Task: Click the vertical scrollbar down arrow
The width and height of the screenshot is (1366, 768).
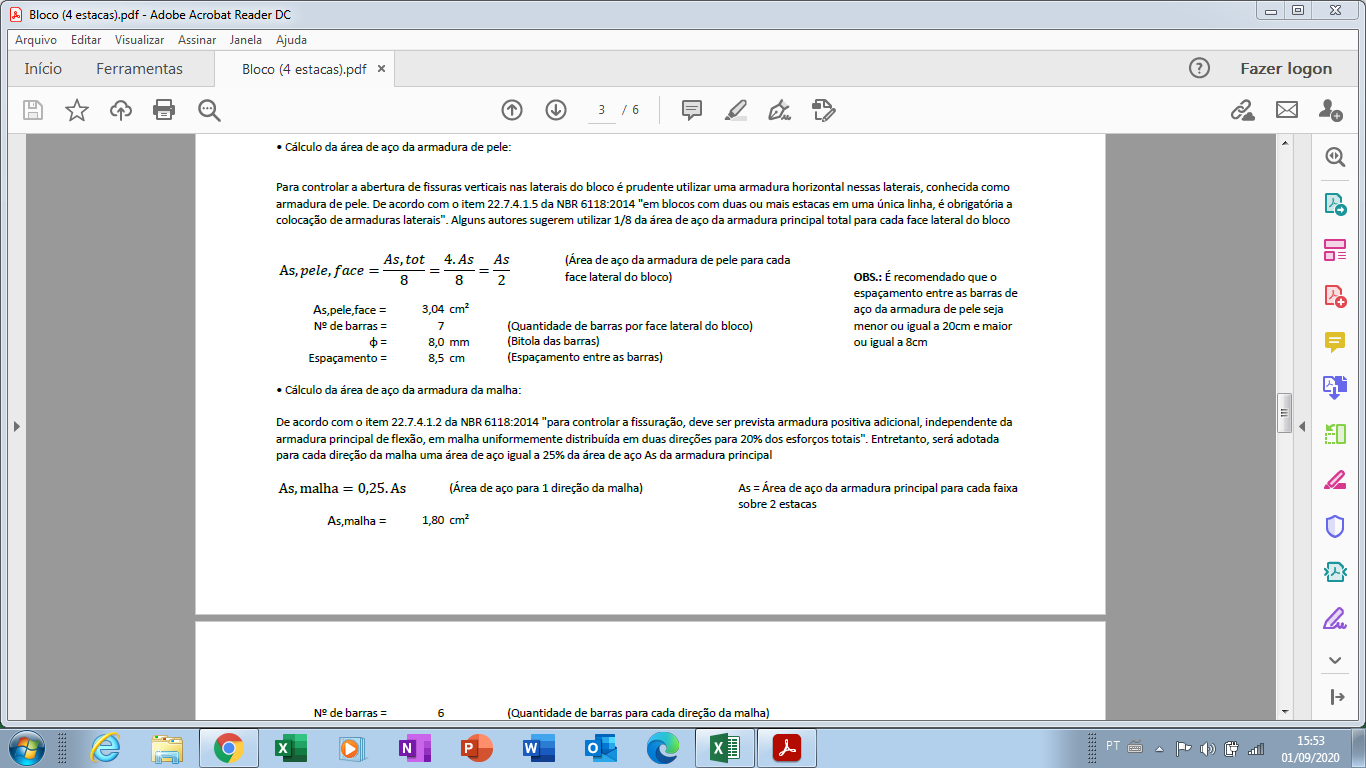Action: (x=1285, y=710)
